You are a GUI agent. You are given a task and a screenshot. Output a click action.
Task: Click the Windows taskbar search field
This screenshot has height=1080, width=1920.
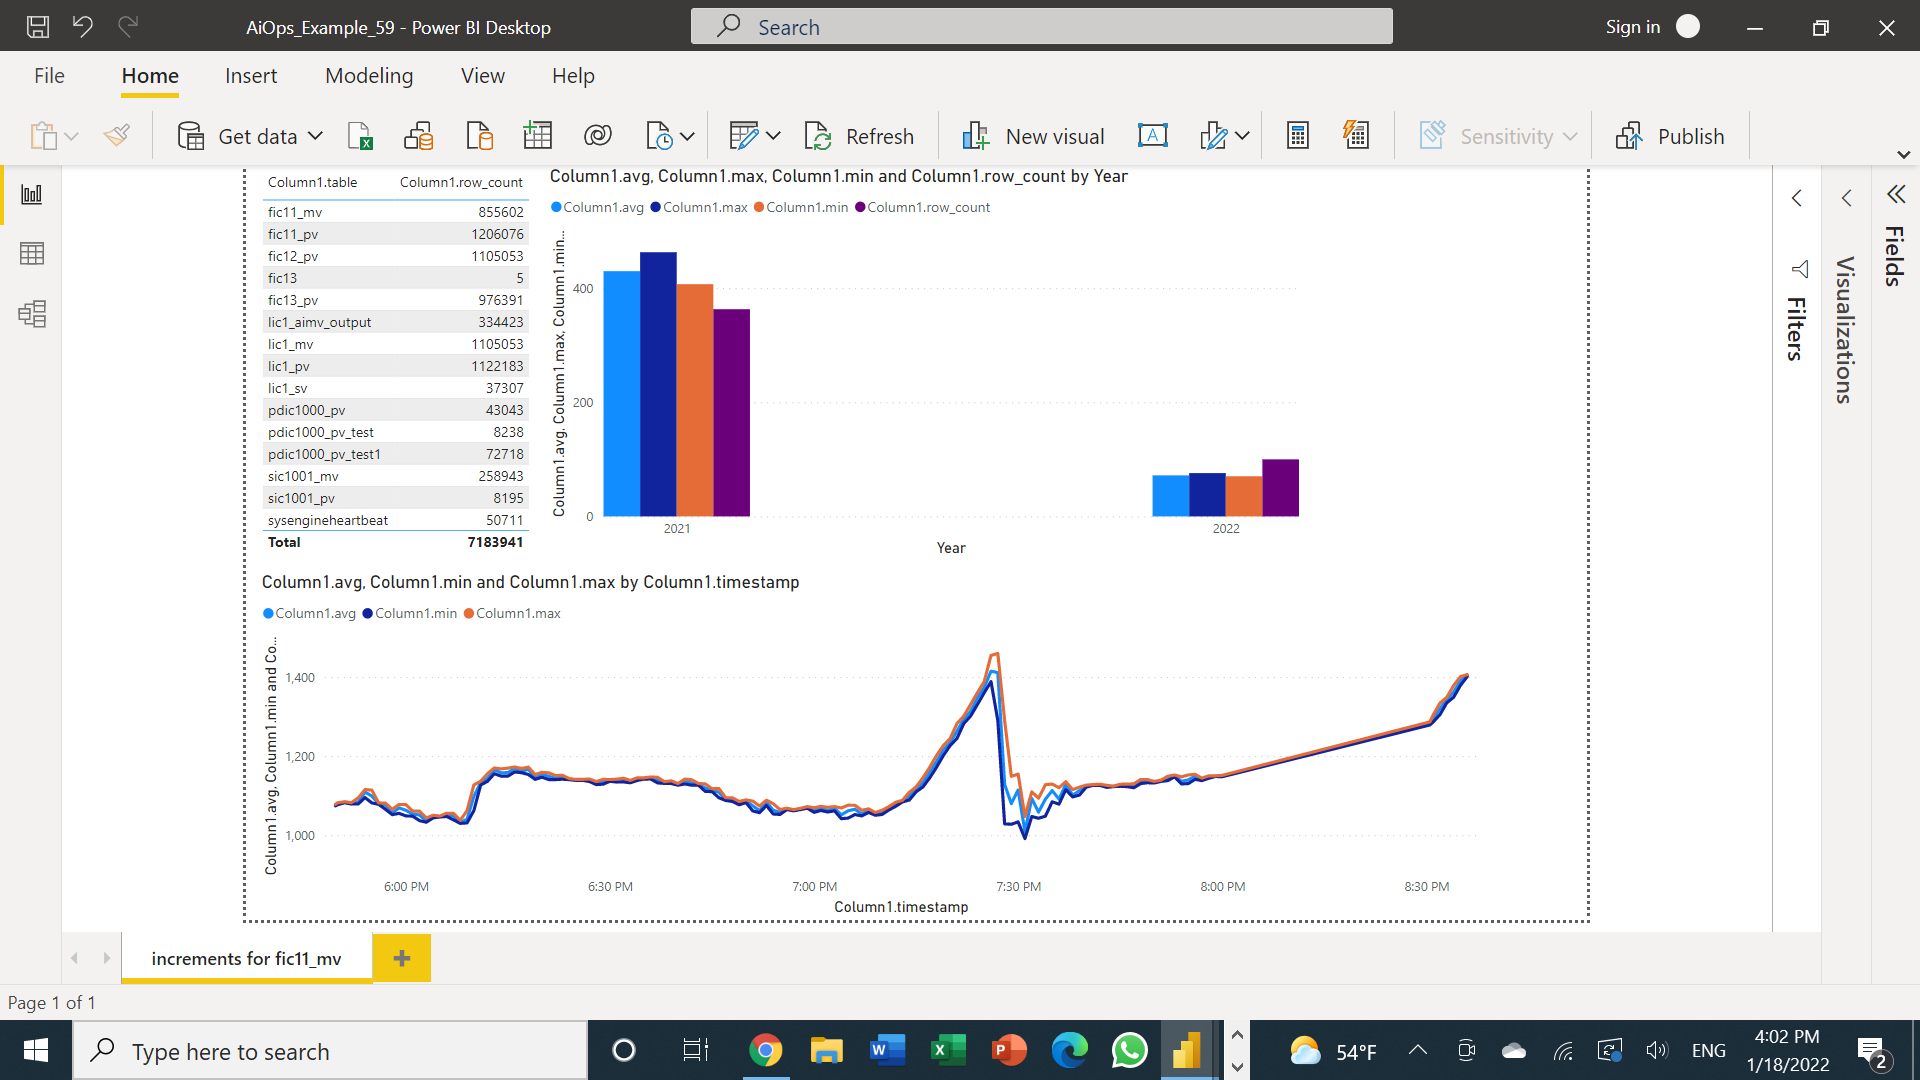coord(330,1051)
